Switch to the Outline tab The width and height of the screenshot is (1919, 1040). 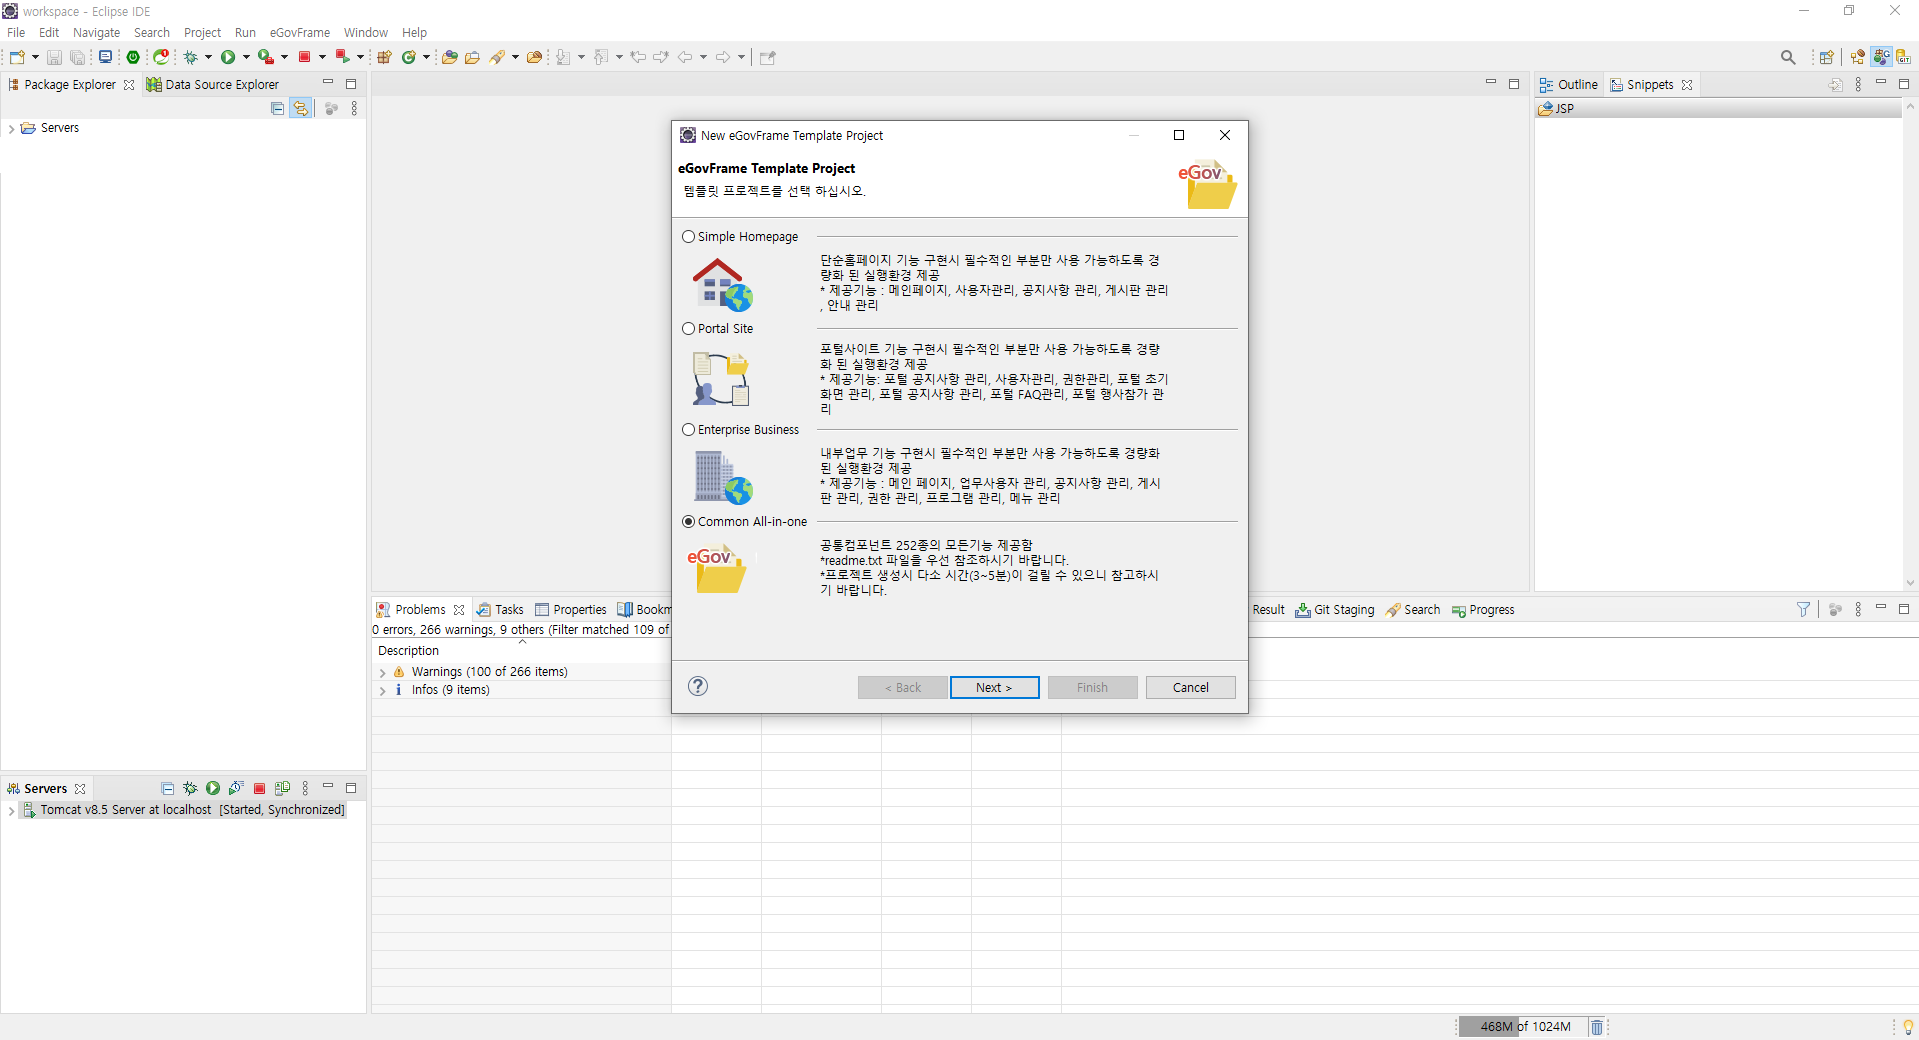pos(1569,85)
